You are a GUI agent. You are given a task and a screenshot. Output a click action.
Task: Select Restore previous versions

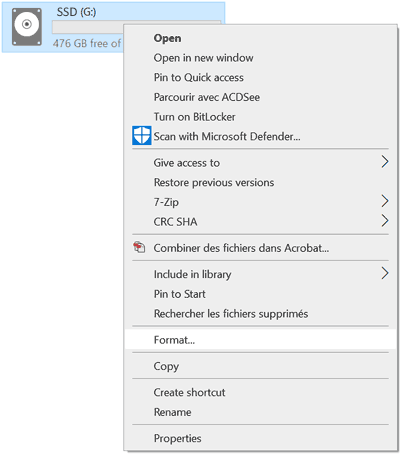pyautogui.click(x=260, y=182)
